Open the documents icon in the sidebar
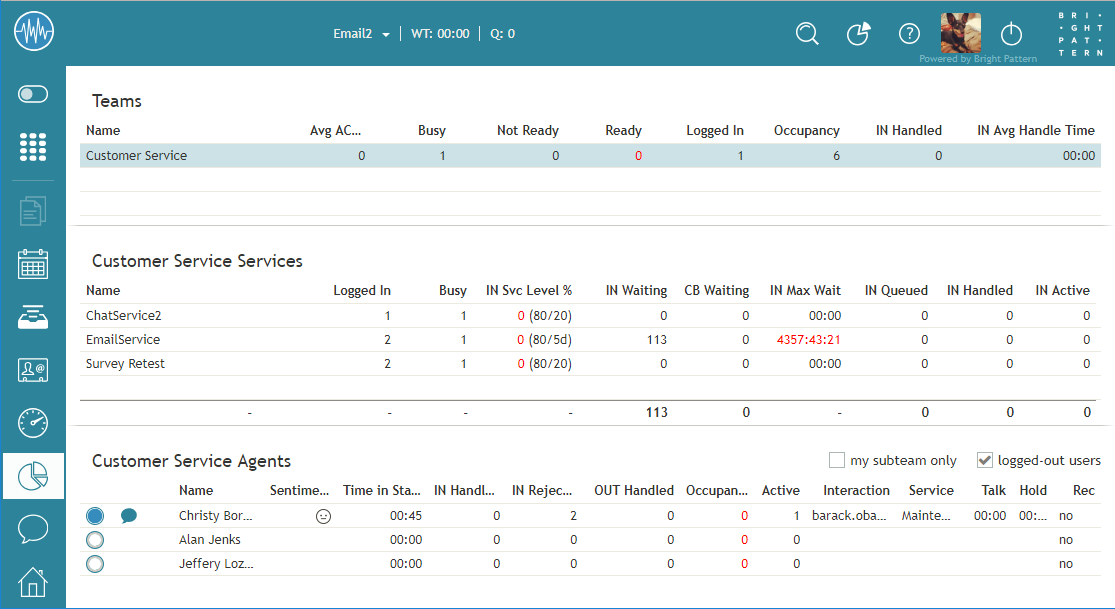This screenshot has width=1115, height=609. (33, 211)
